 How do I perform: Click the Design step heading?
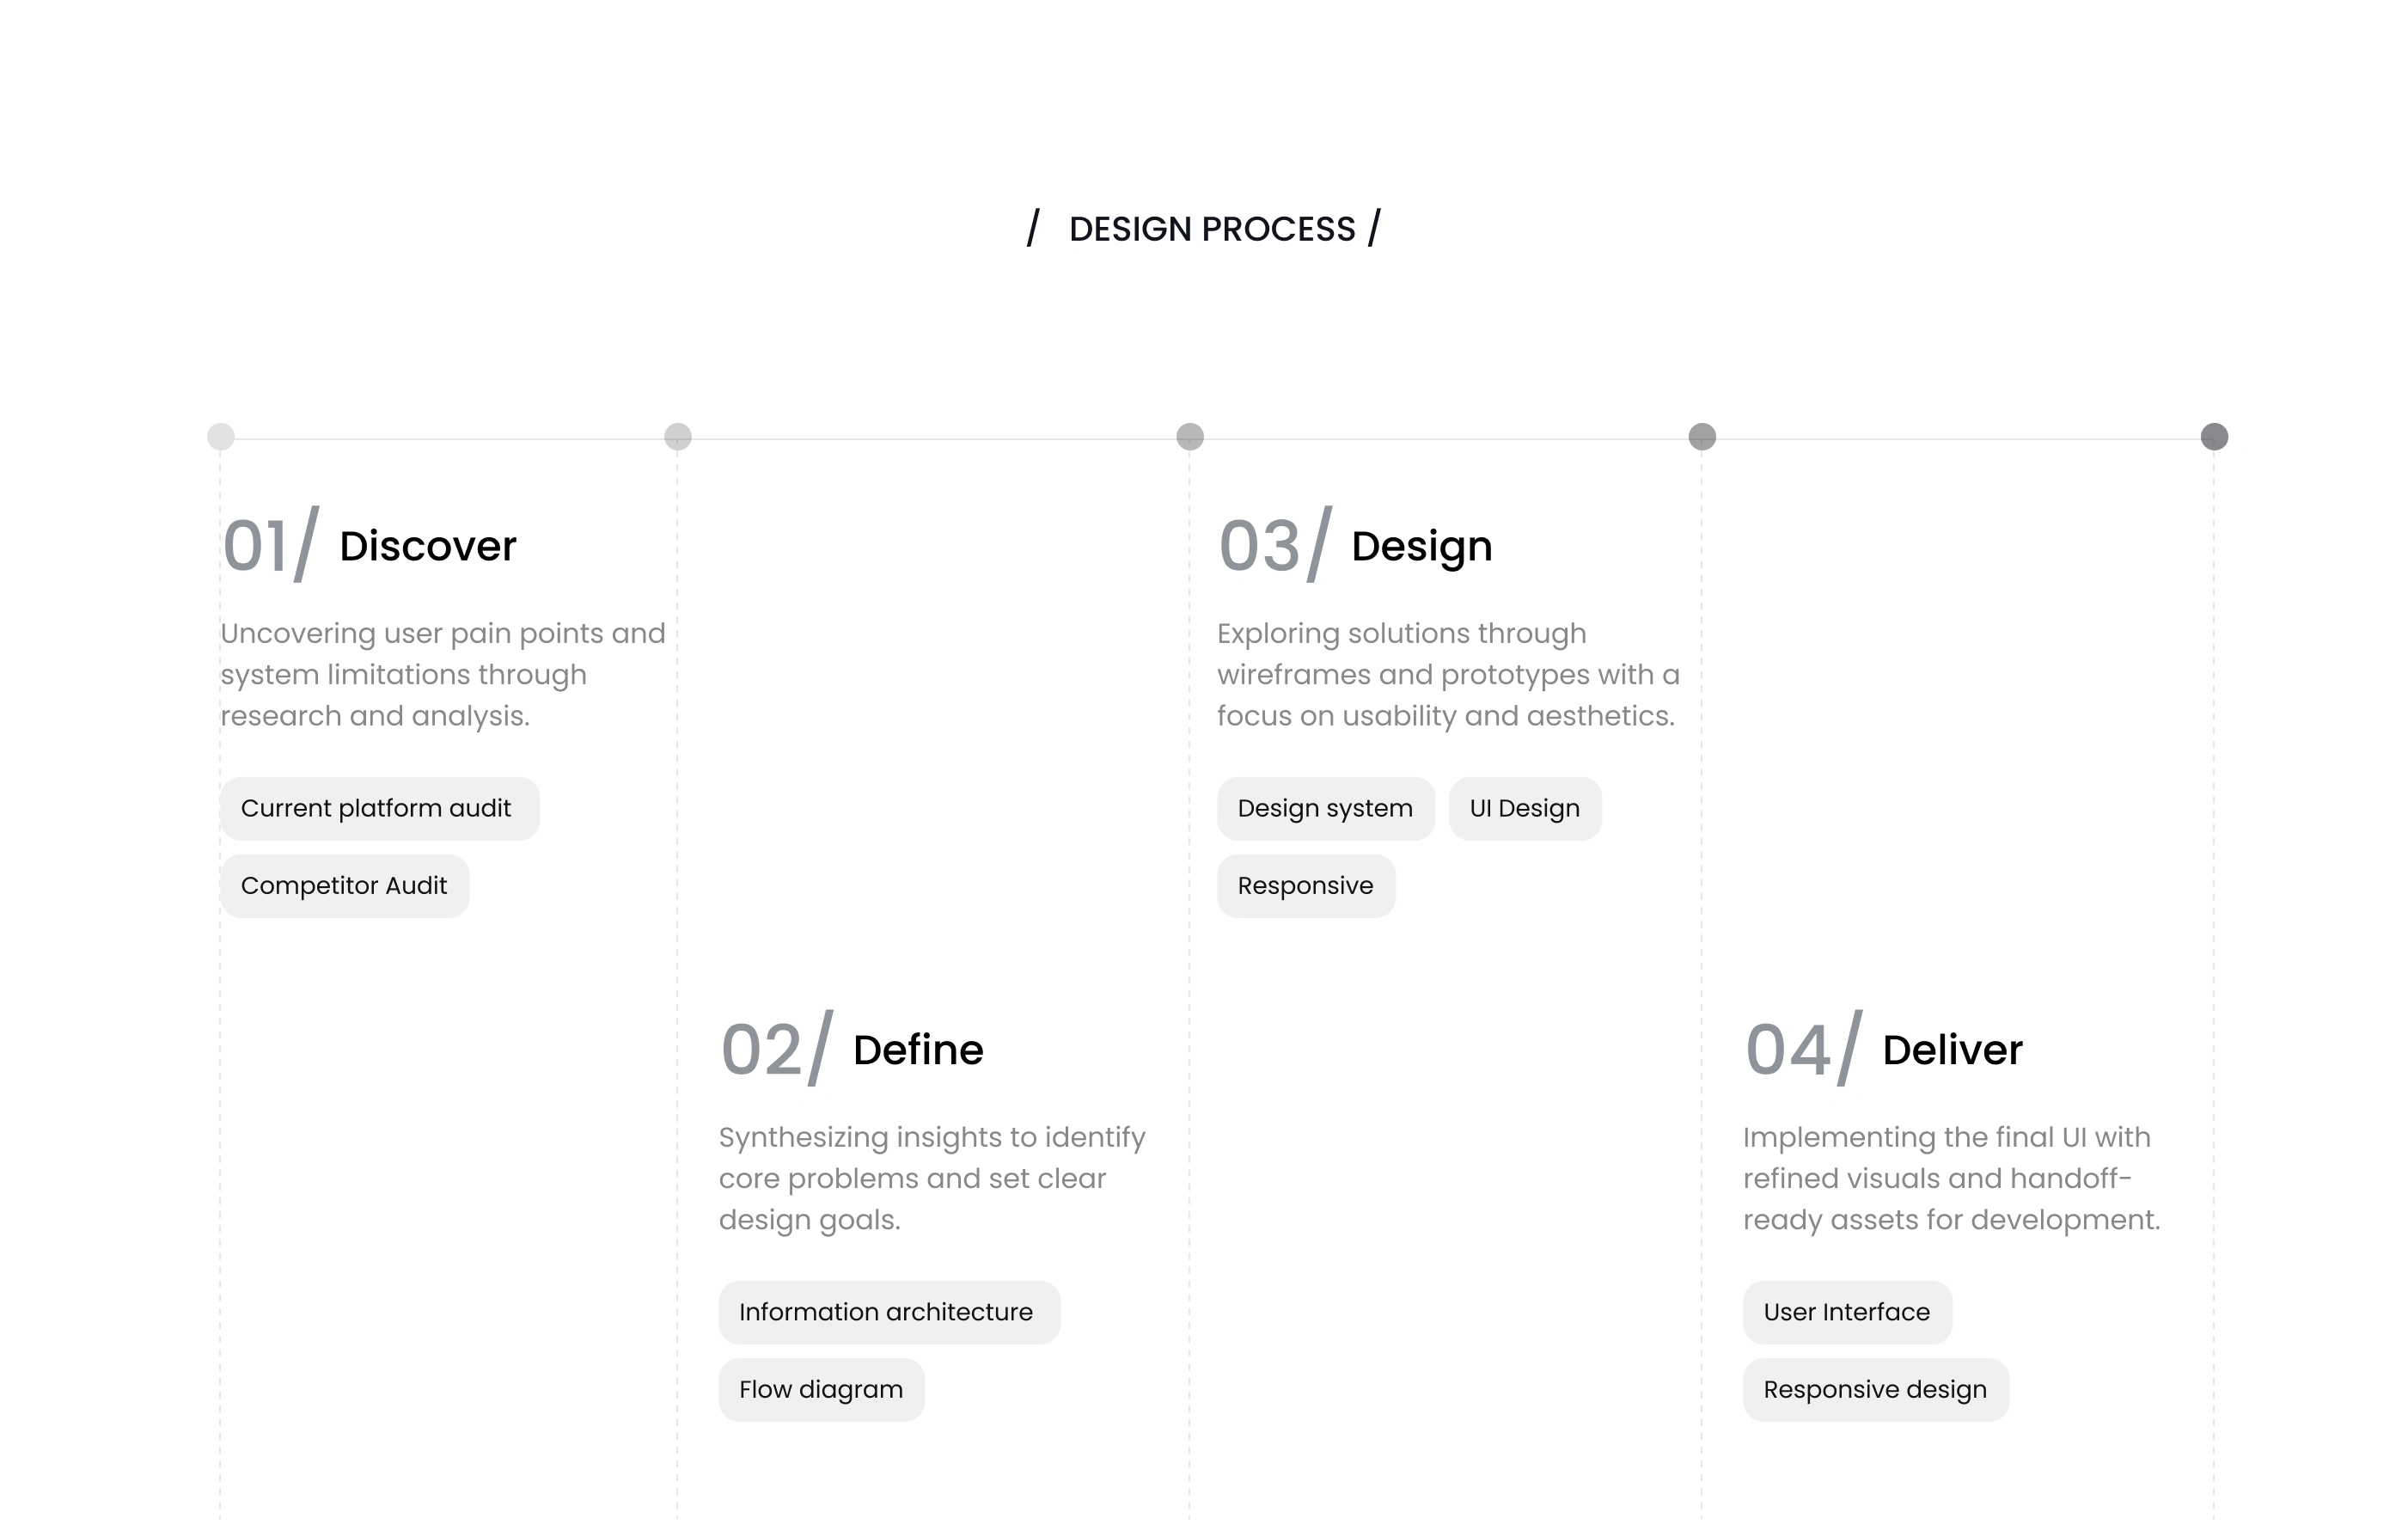1421,546
